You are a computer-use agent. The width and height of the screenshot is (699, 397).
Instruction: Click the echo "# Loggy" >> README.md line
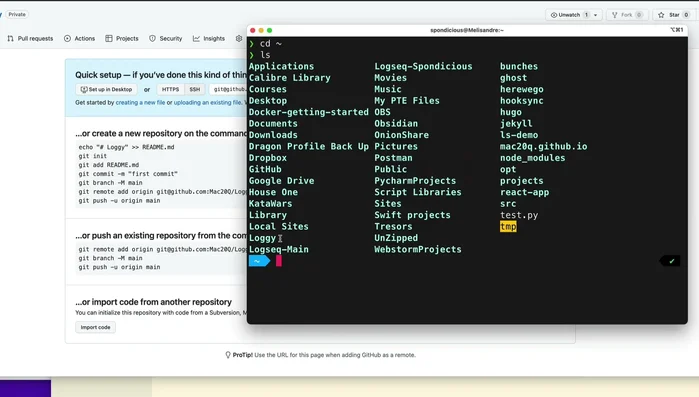[x=126, y=147]
